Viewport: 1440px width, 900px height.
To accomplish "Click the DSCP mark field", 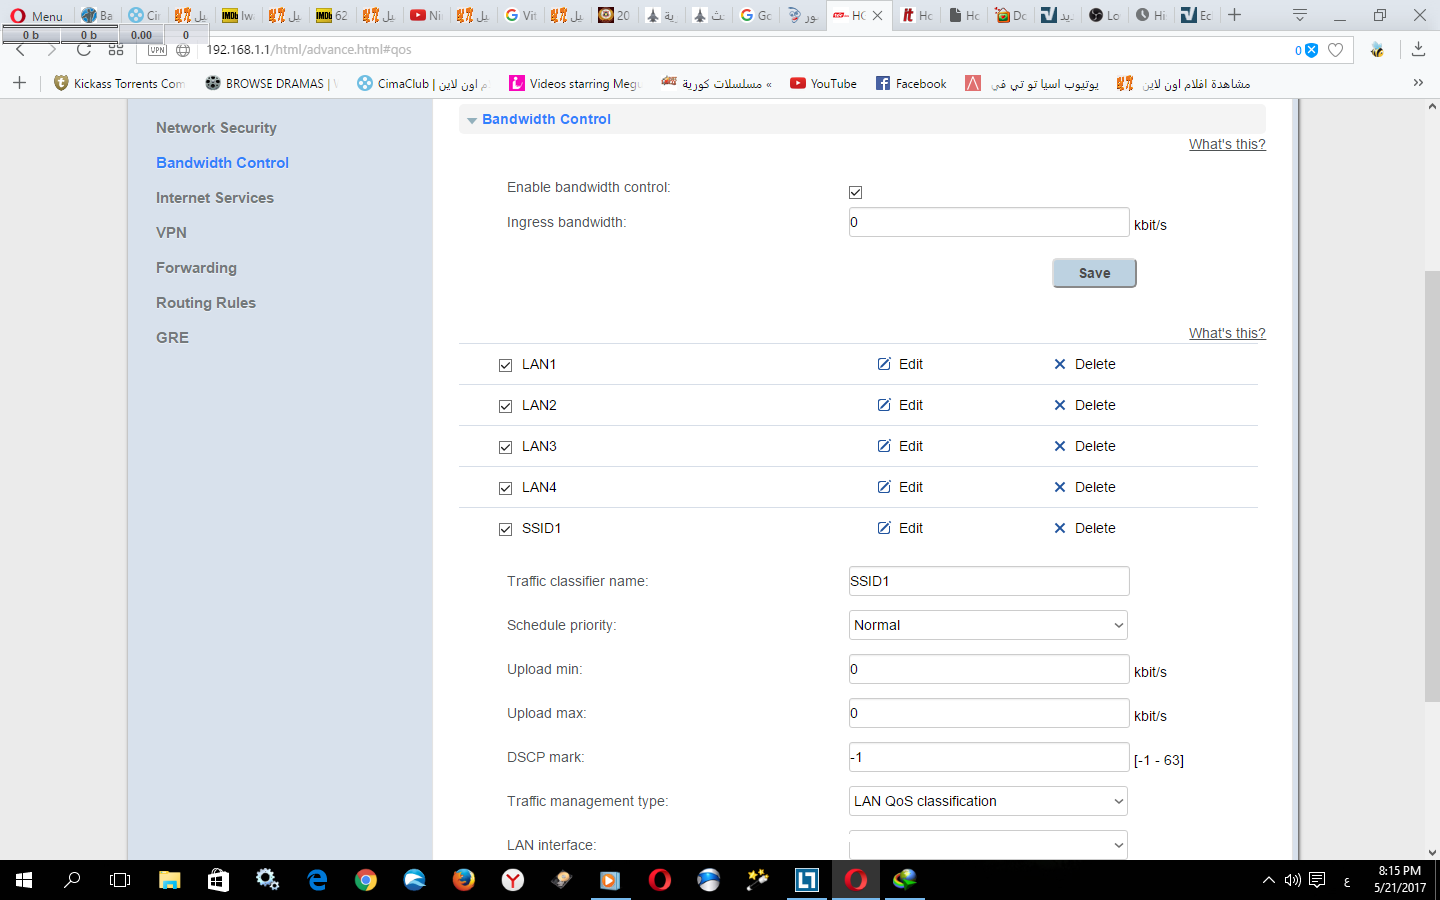I will (989, 757).
